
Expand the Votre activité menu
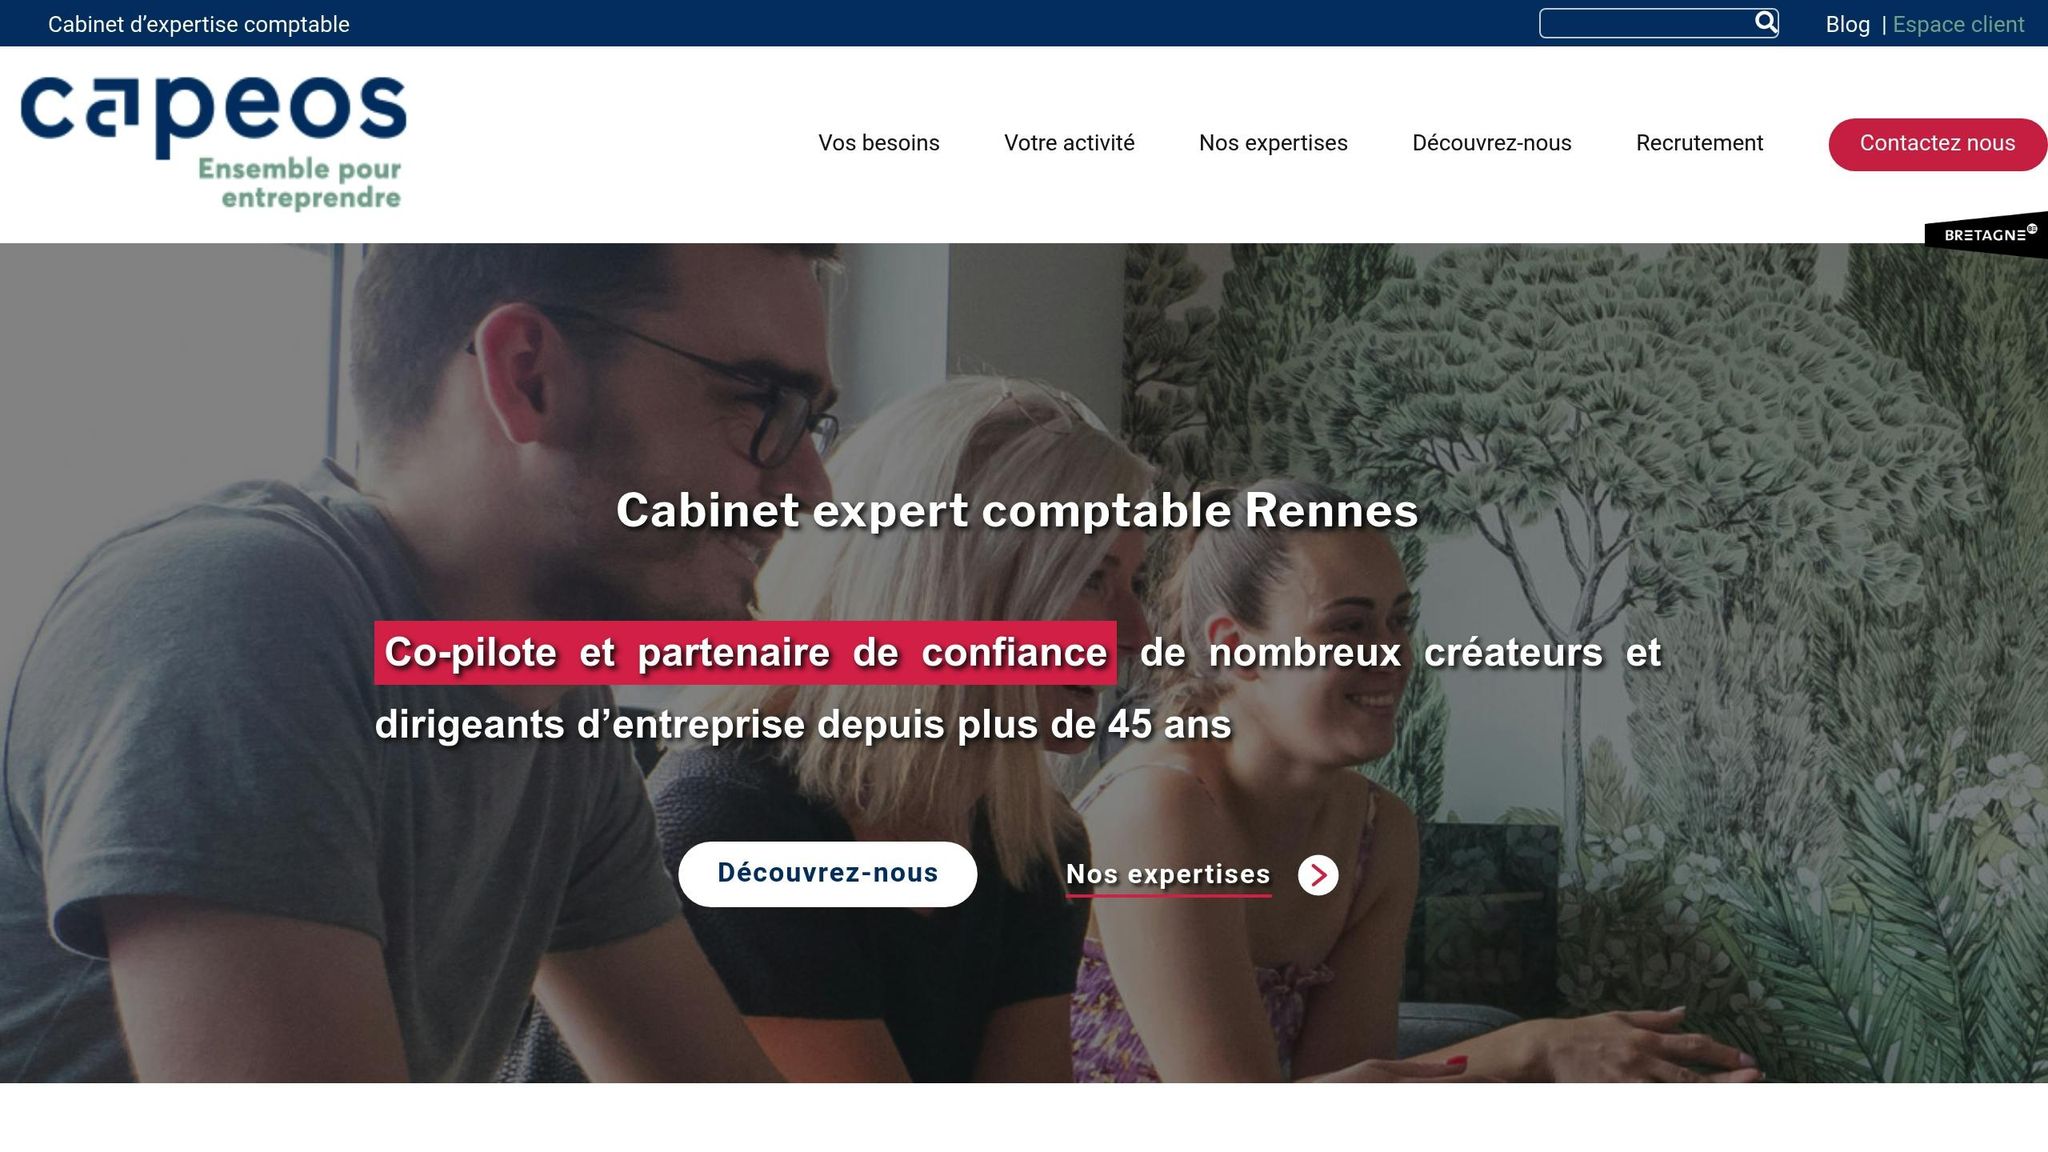pos(1069,143)
